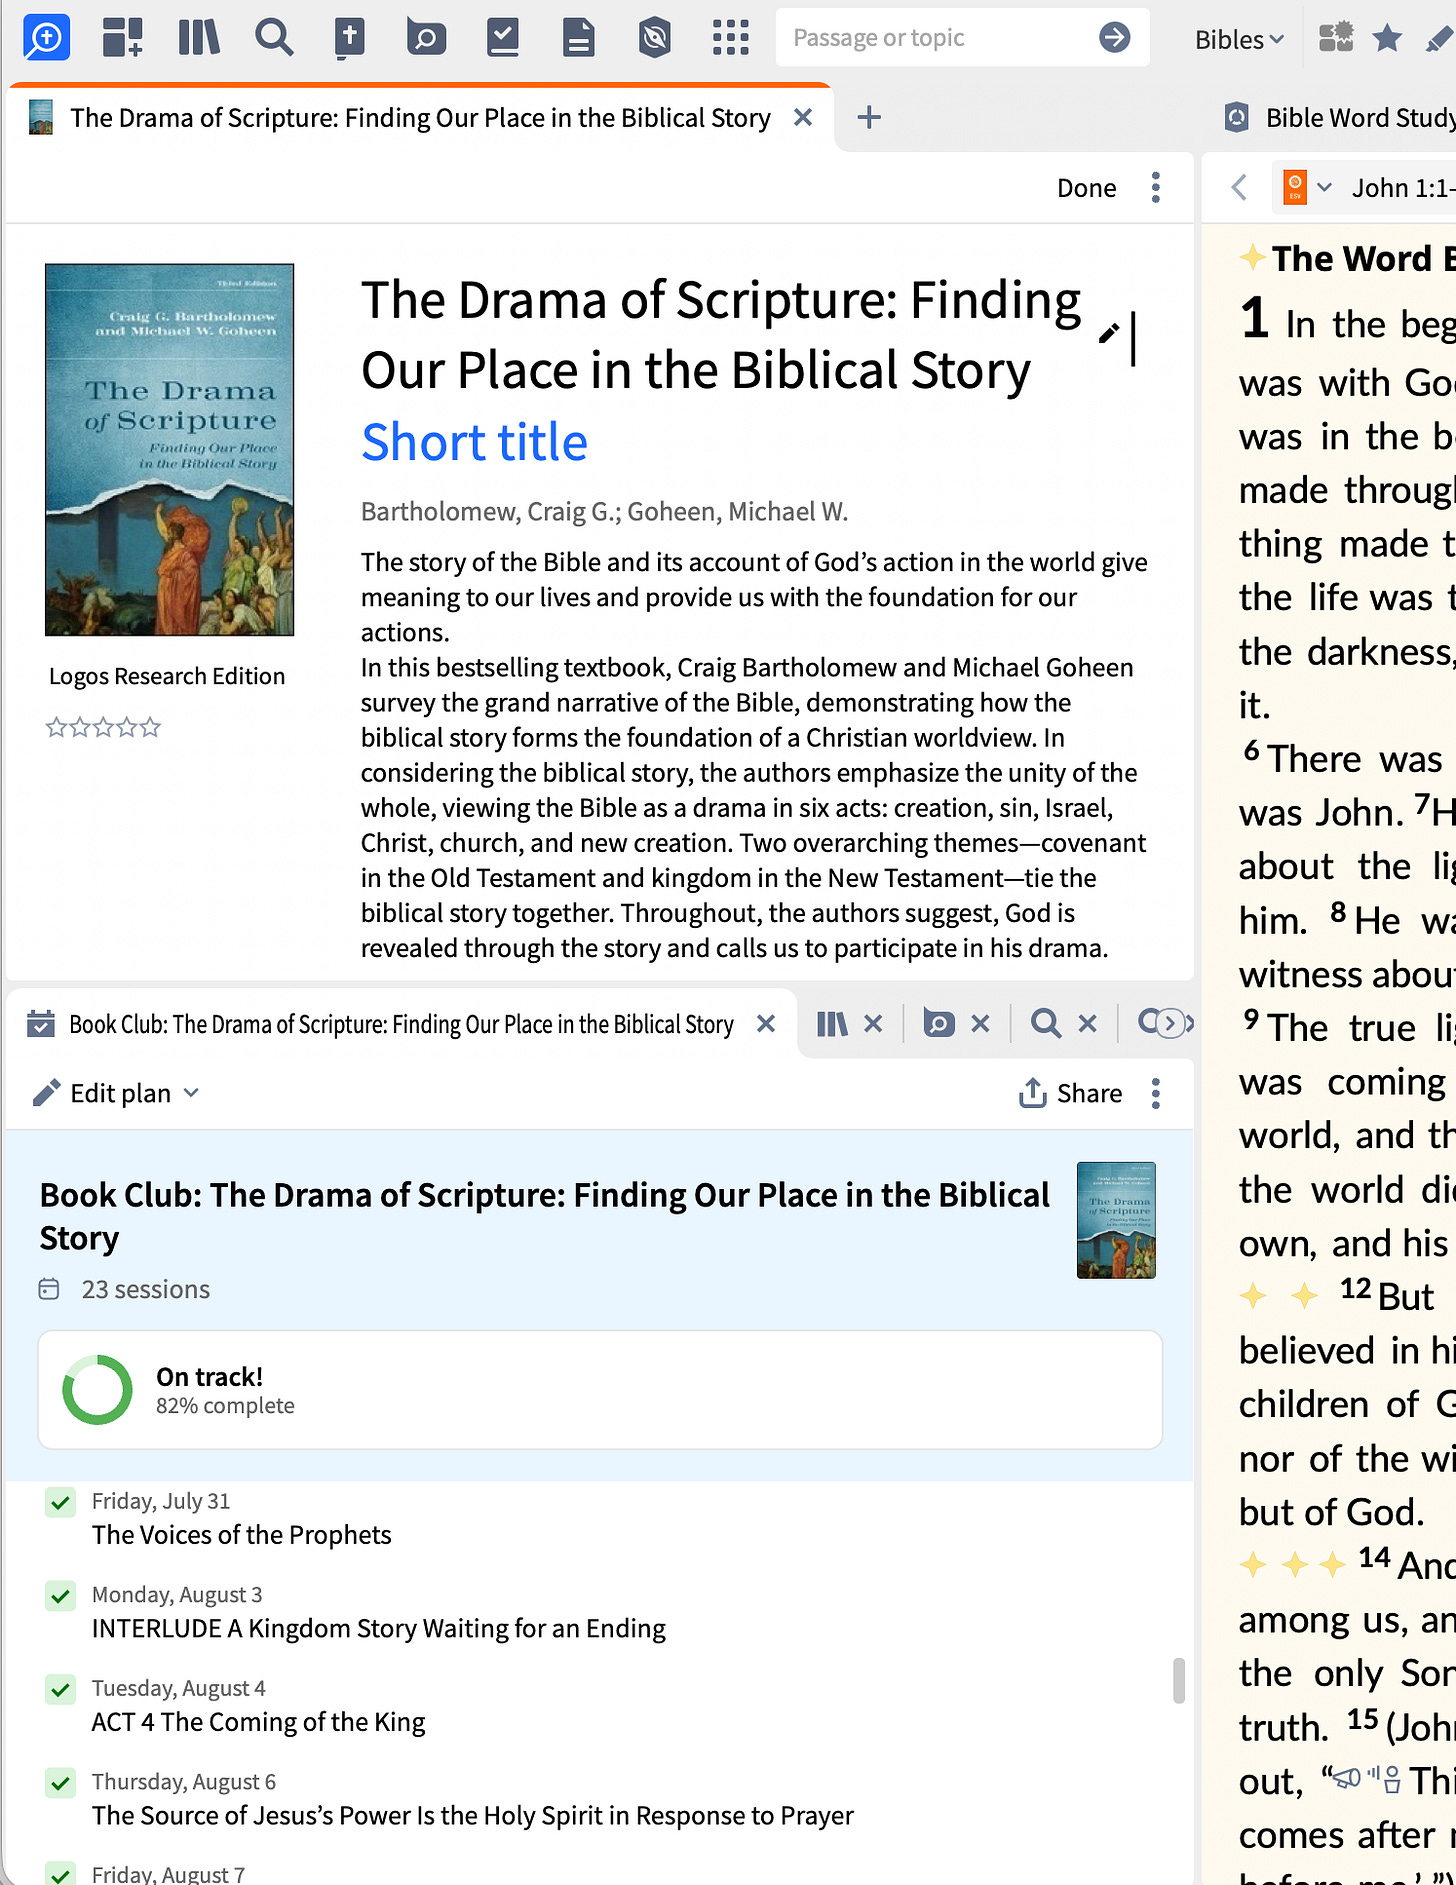Open the Notes icon in the top toolbar

click(426, 38)
